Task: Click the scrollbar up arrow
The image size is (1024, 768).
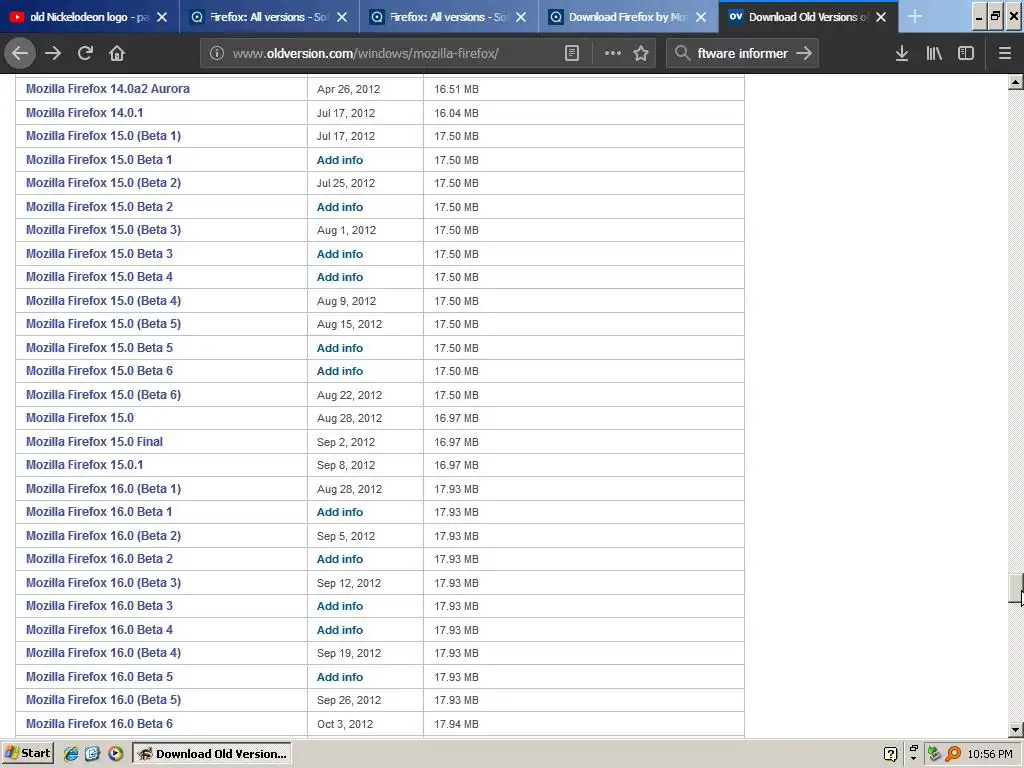Action: (x=1016, y=82)
